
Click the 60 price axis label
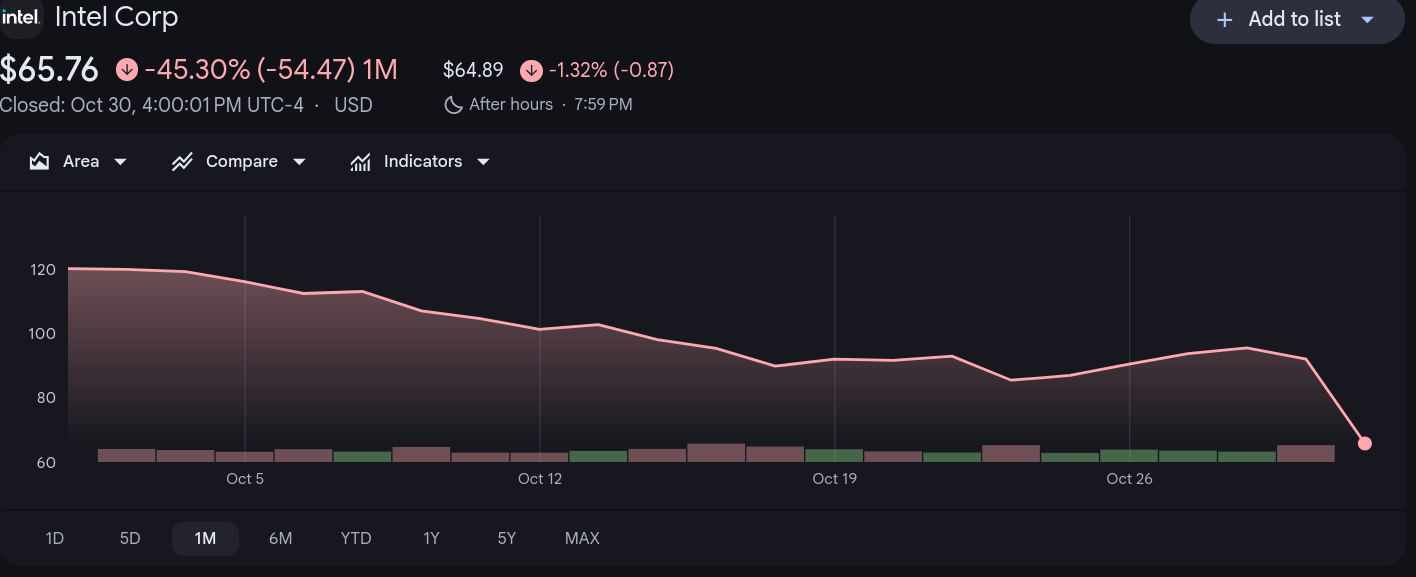click(x=46, y=463)
